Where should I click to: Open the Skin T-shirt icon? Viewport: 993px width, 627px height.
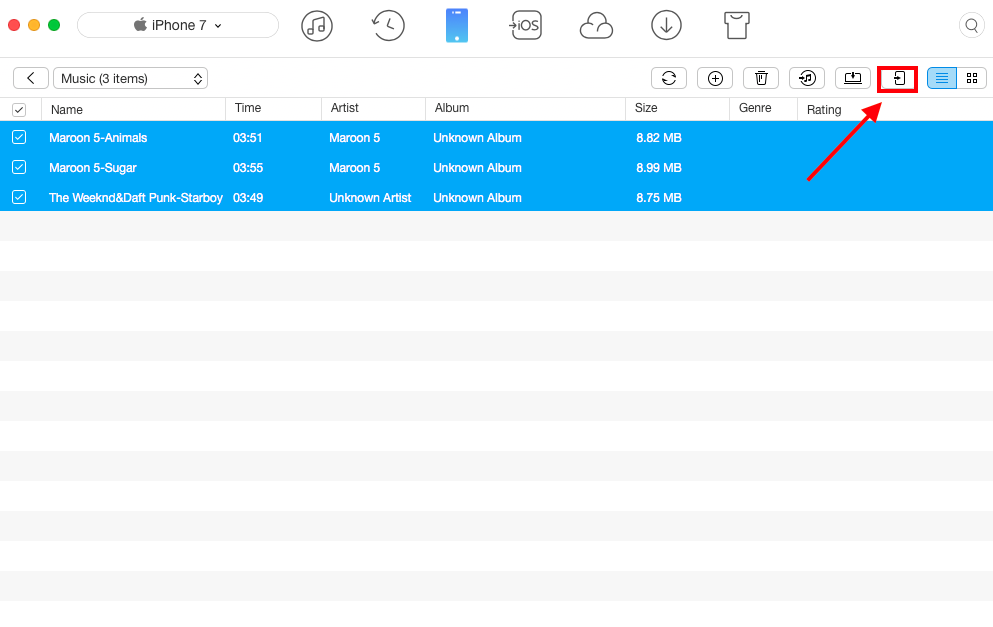(x=737, y=26)
